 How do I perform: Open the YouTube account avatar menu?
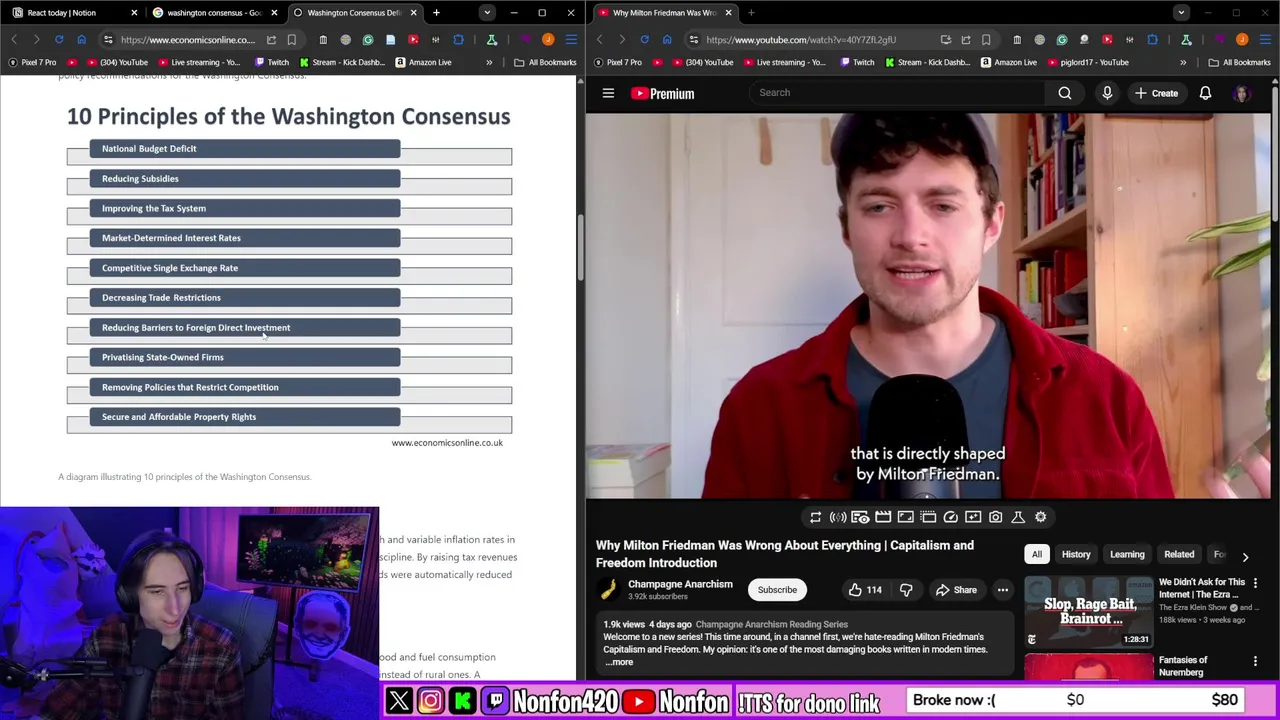(x=1242, y=93)
